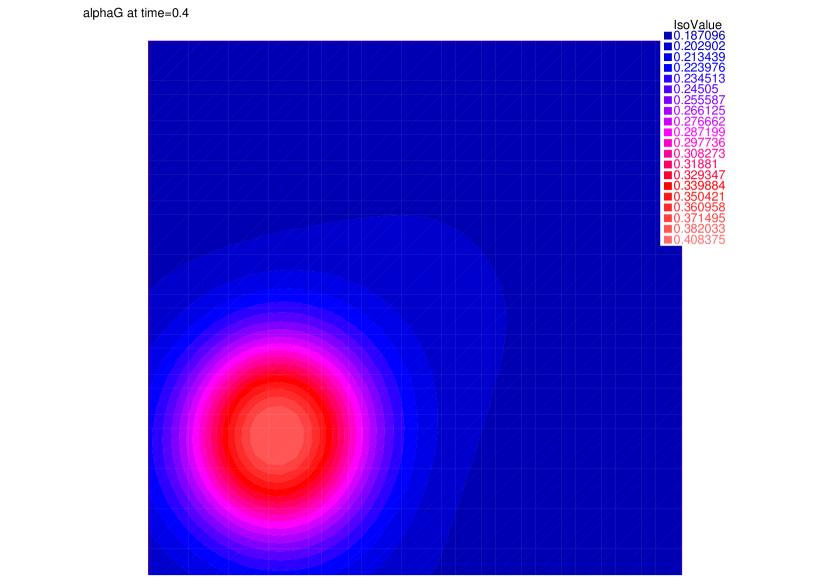Viewport: 830px width, 587px height.
Task: Click the legend value 0.276662
Action: pos(699,121)
